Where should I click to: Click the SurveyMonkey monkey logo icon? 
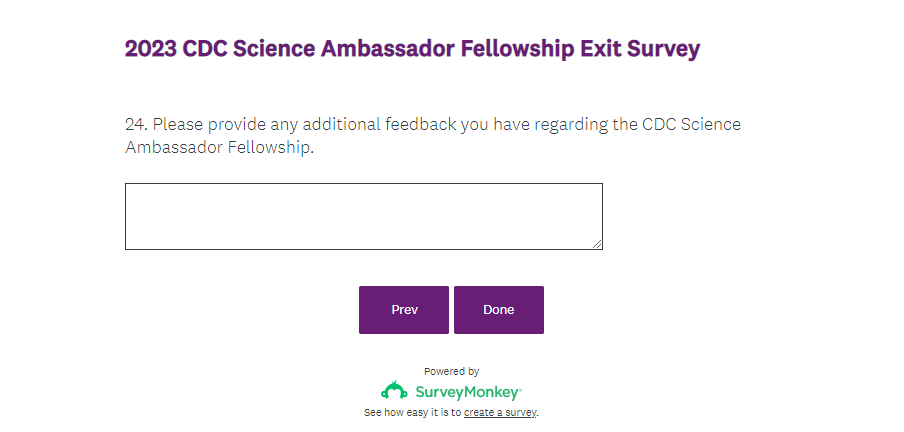393,391
